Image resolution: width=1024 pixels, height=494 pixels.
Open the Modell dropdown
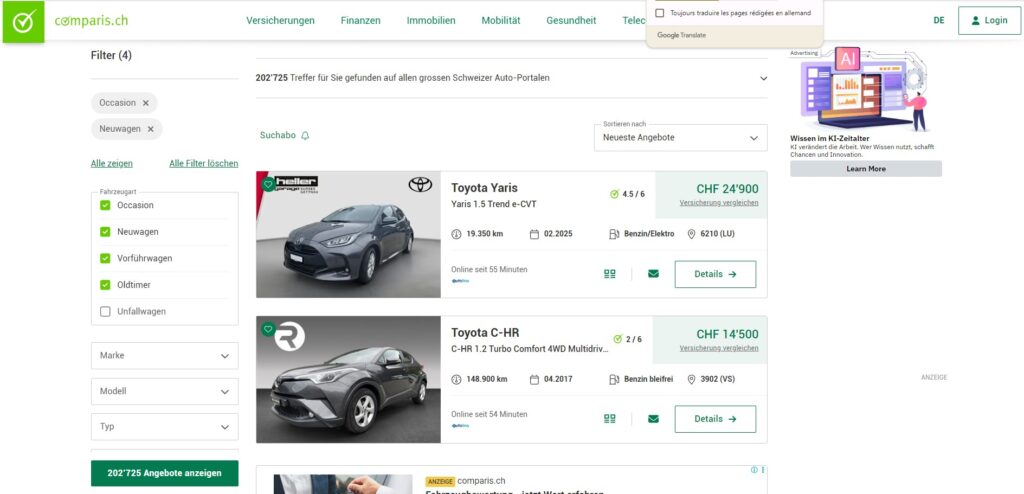point(165,391)
